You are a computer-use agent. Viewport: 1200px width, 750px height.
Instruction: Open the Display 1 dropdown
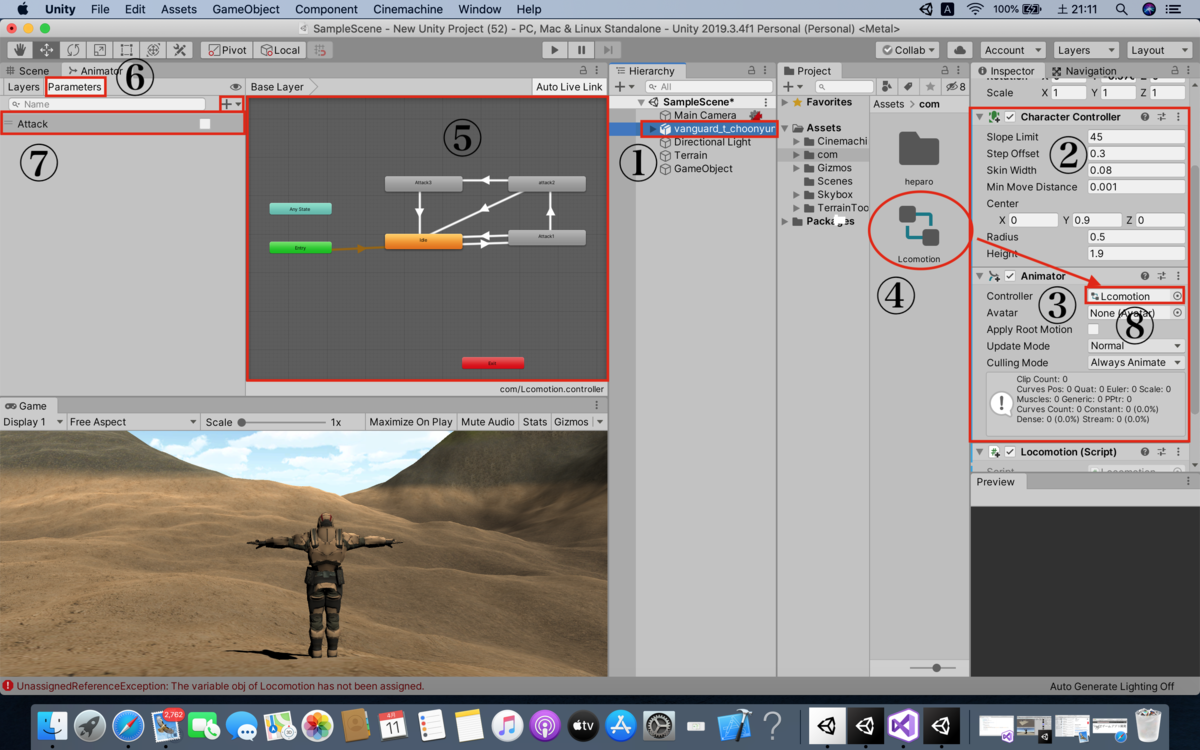[x=33, y=422]
